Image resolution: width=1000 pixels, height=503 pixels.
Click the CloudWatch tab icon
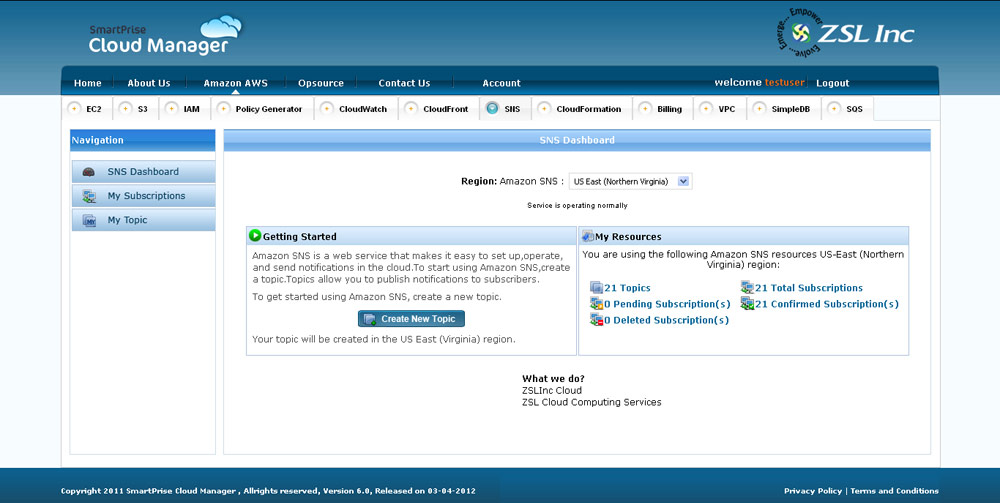point(327,109)
